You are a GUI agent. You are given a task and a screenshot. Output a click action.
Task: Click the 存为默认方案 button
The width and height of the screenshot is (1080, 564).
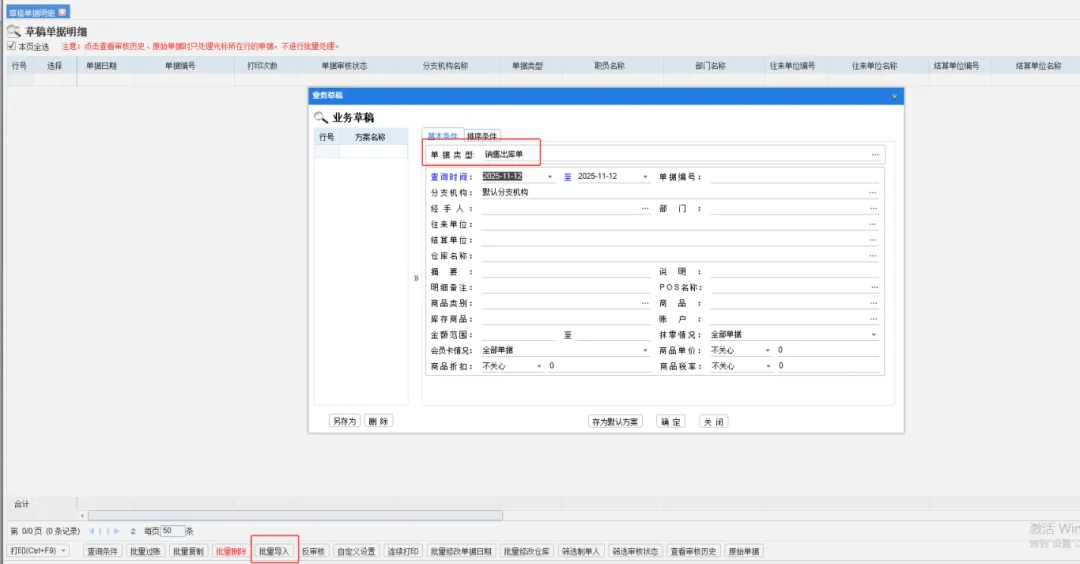pos(615,422)
